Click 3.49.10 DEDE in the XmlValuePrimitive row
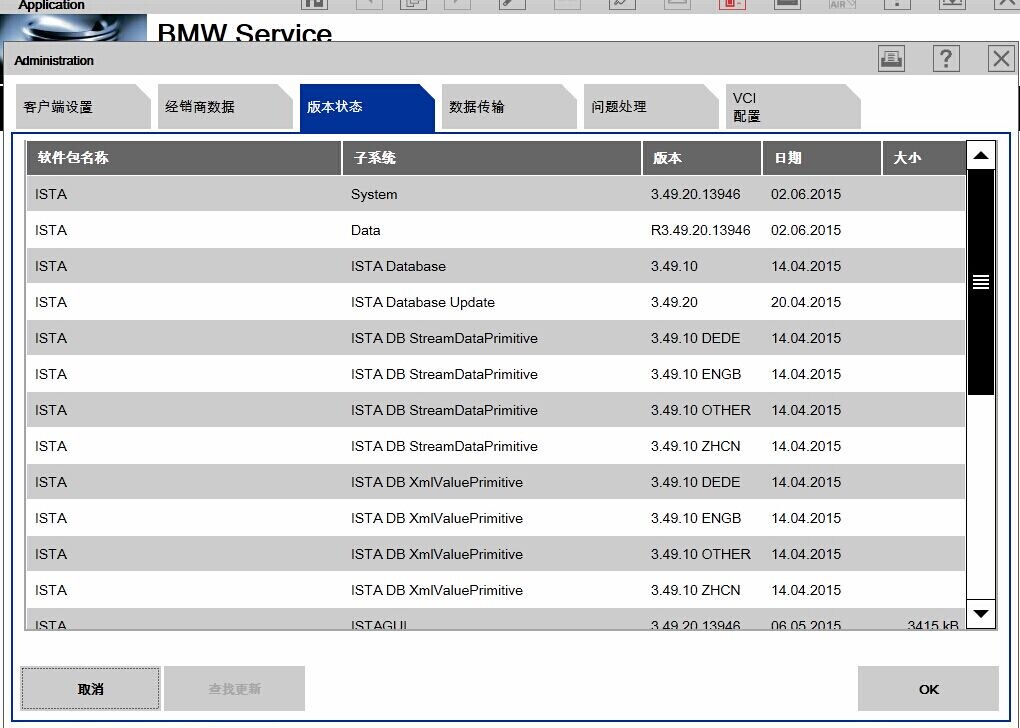The width and height of the screenshot is (1020, 728). (695, 482)
